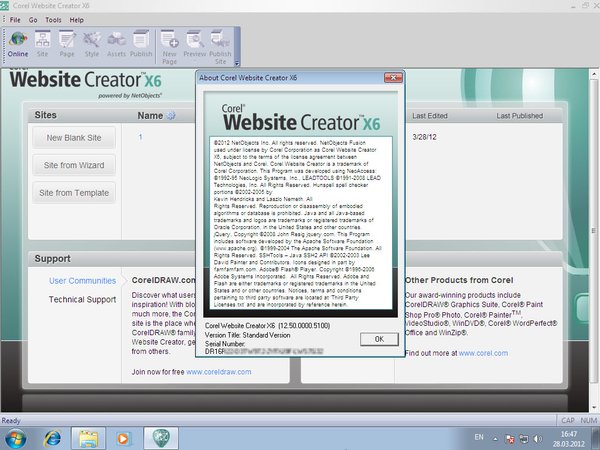Viewport: 600px width, 450px height.
Task: Select the Assets toolbar icon
Action: coord(116,44)
